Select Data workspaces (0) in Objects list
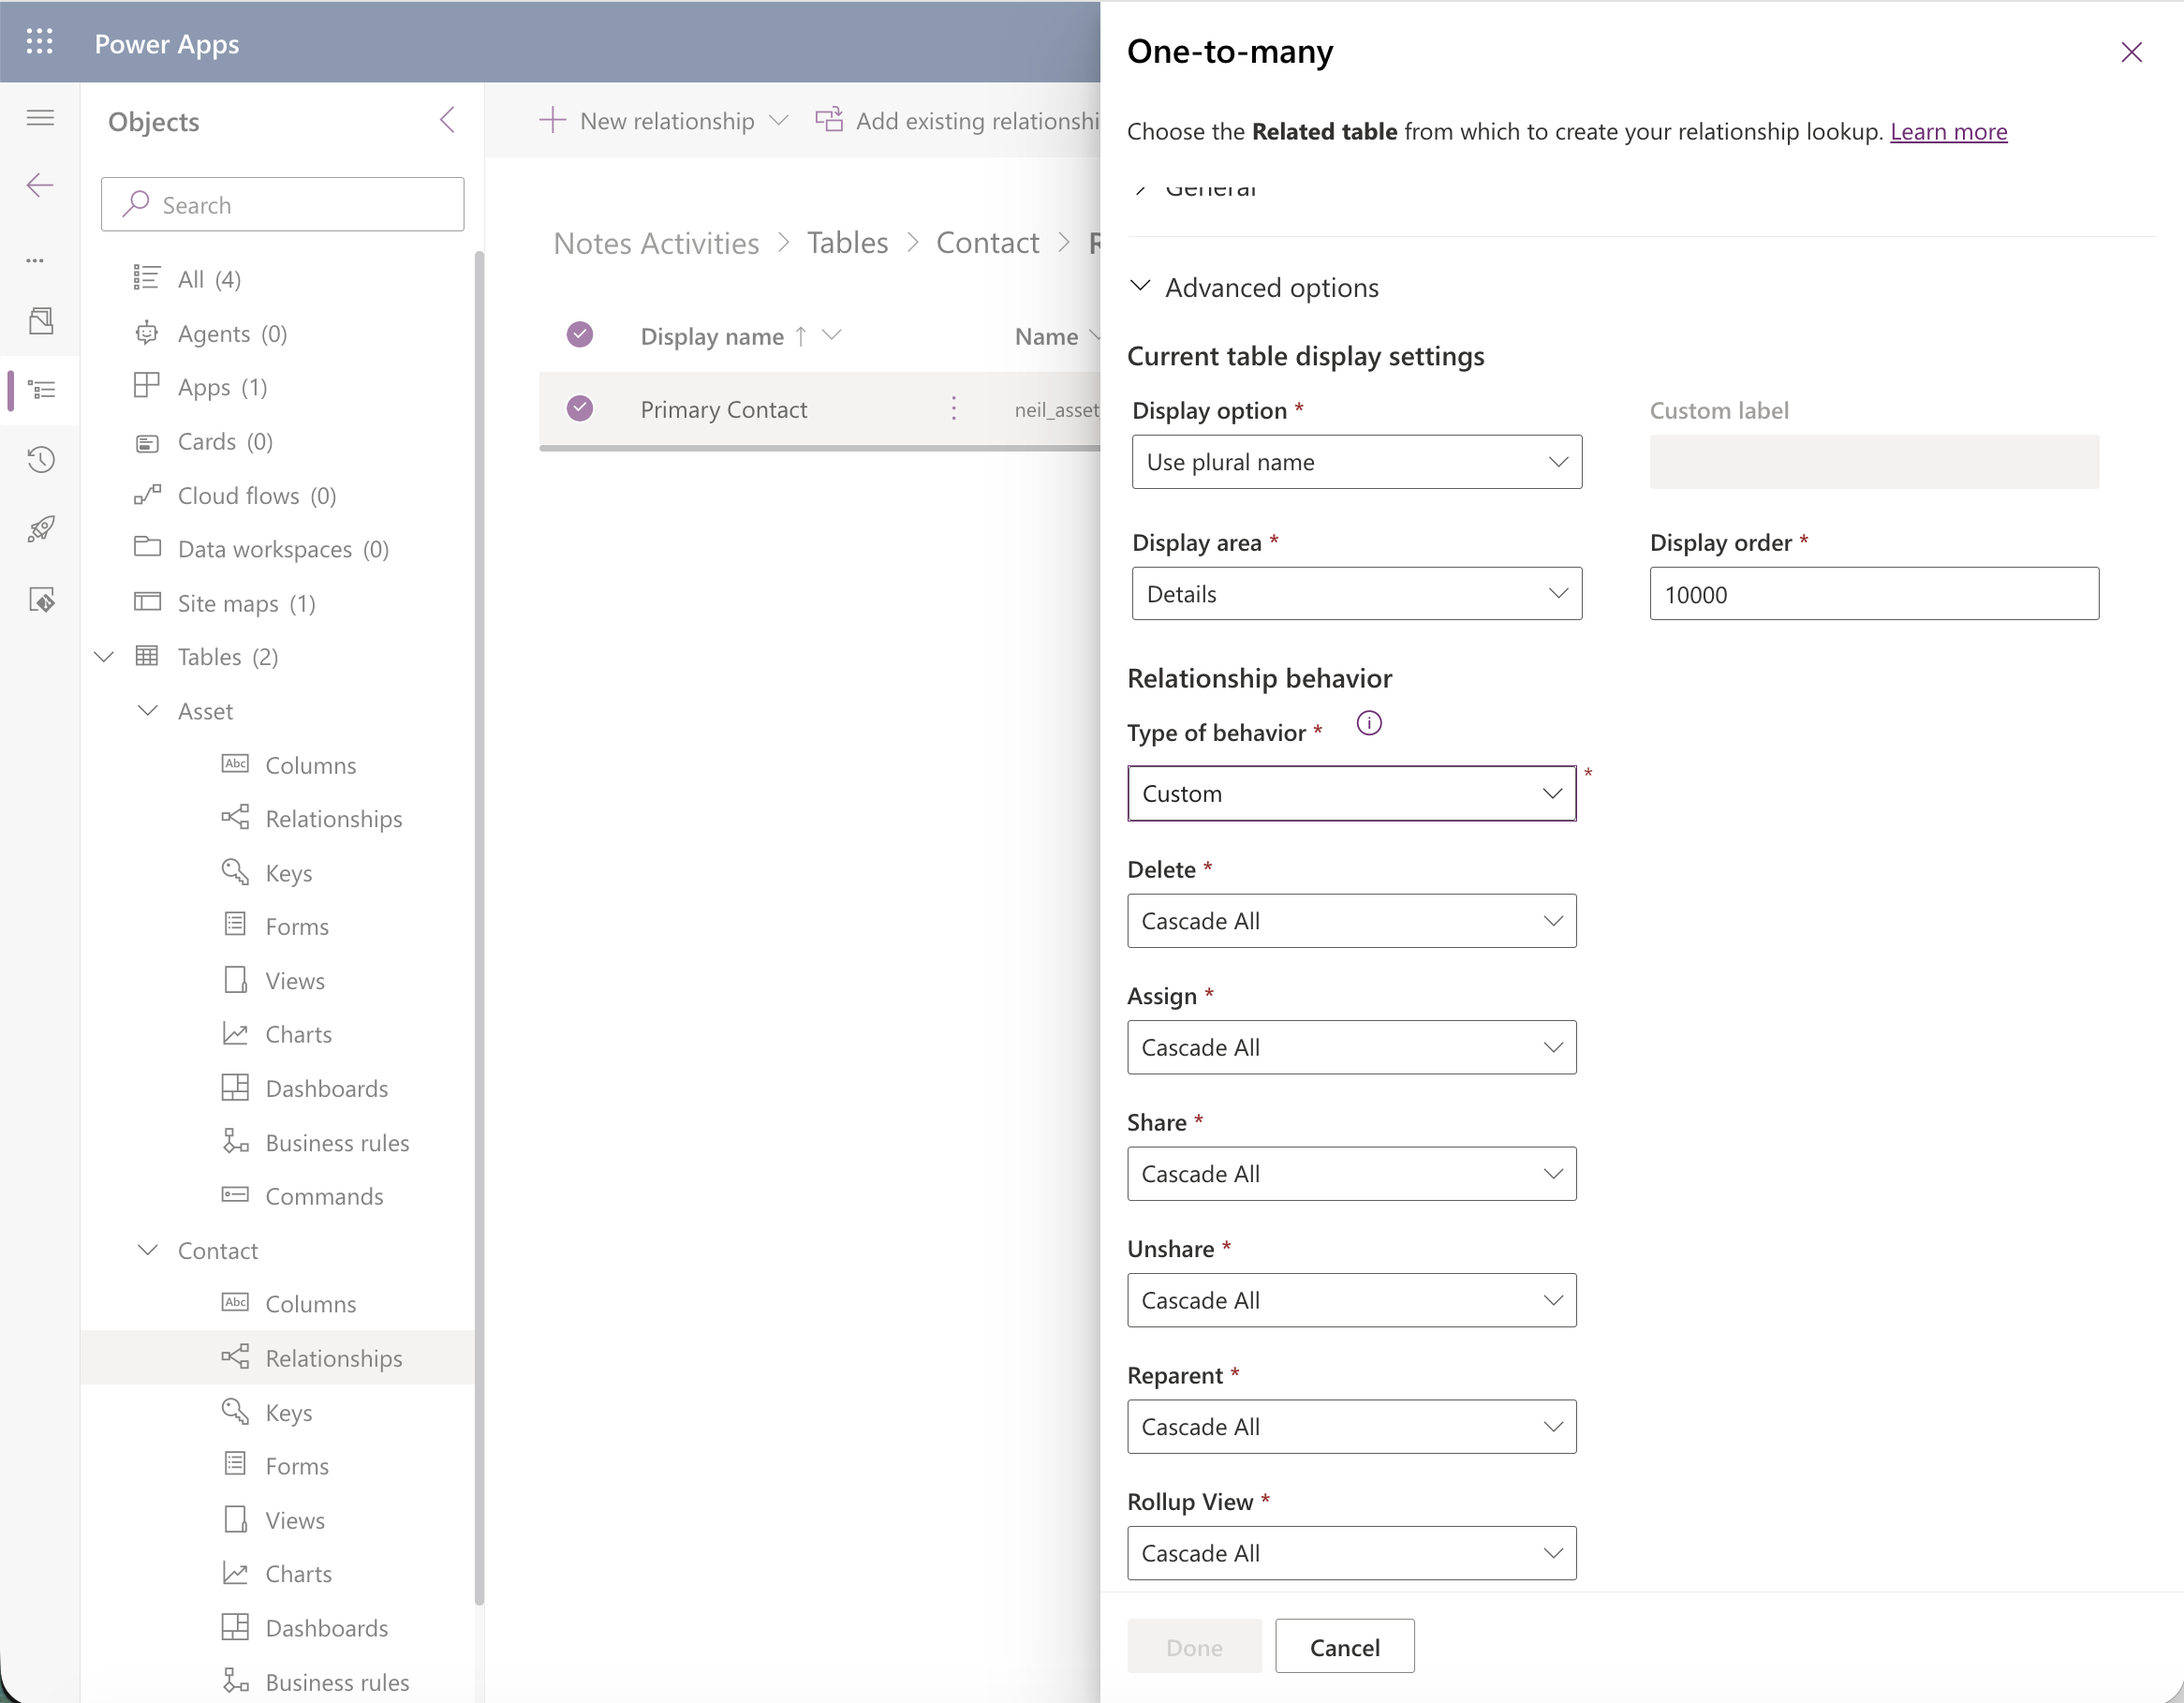Viewport: 2184px width, 1703px height. pos(283,549)
